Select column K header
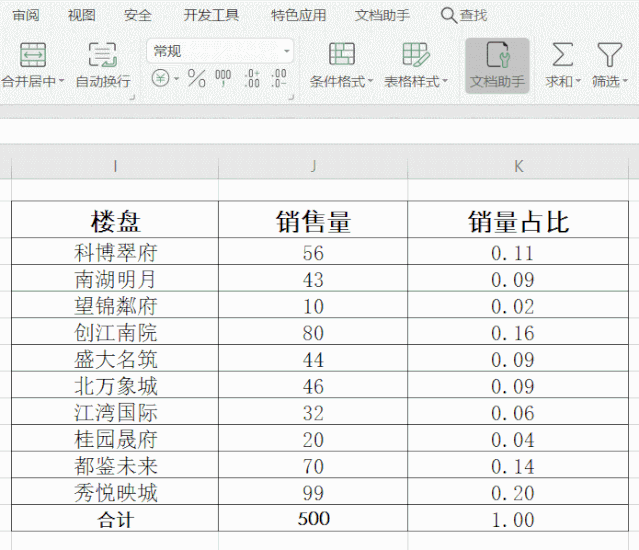 click(x=518, y=166)
